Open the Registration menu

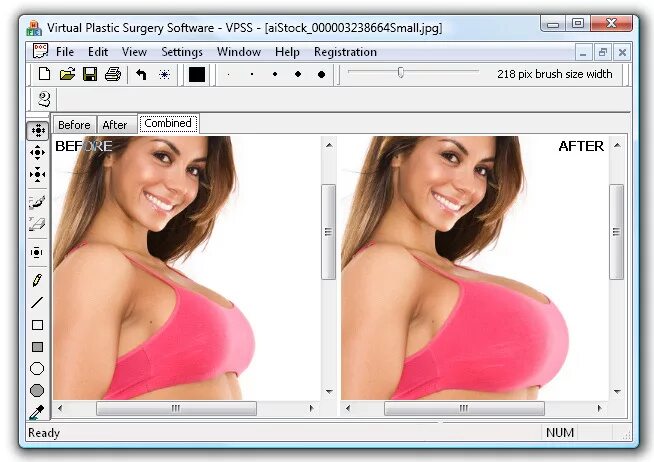tap(345, 52)
